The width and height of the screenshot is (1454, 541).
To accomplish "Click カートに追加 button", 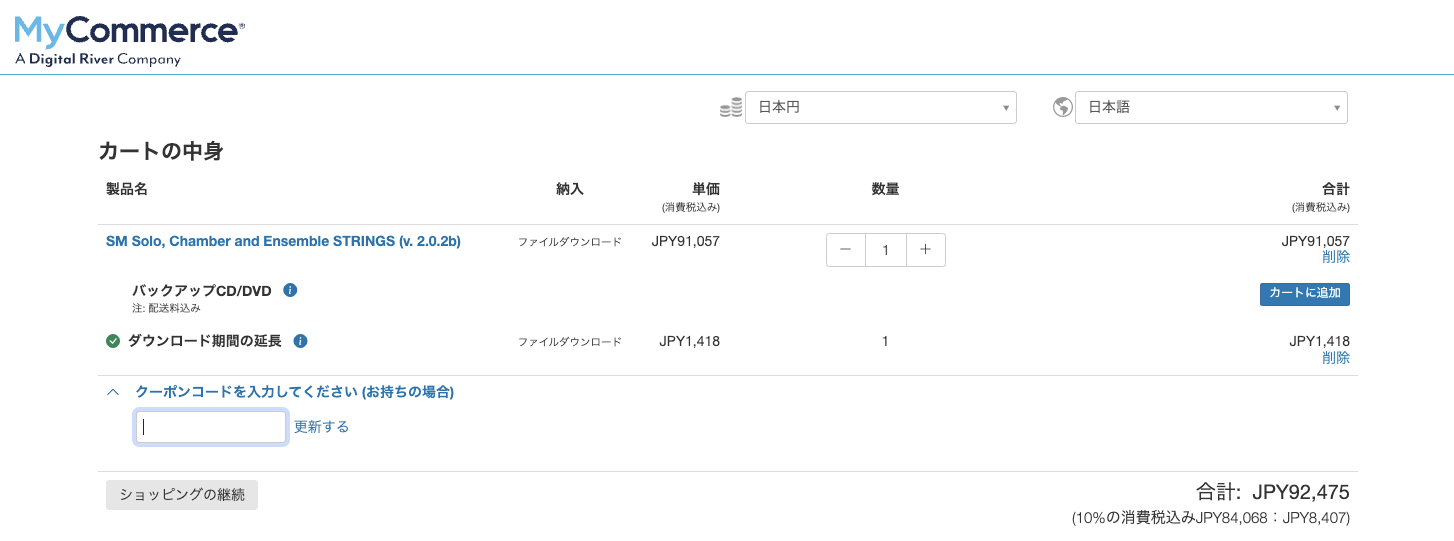I will coord(1304,293).
